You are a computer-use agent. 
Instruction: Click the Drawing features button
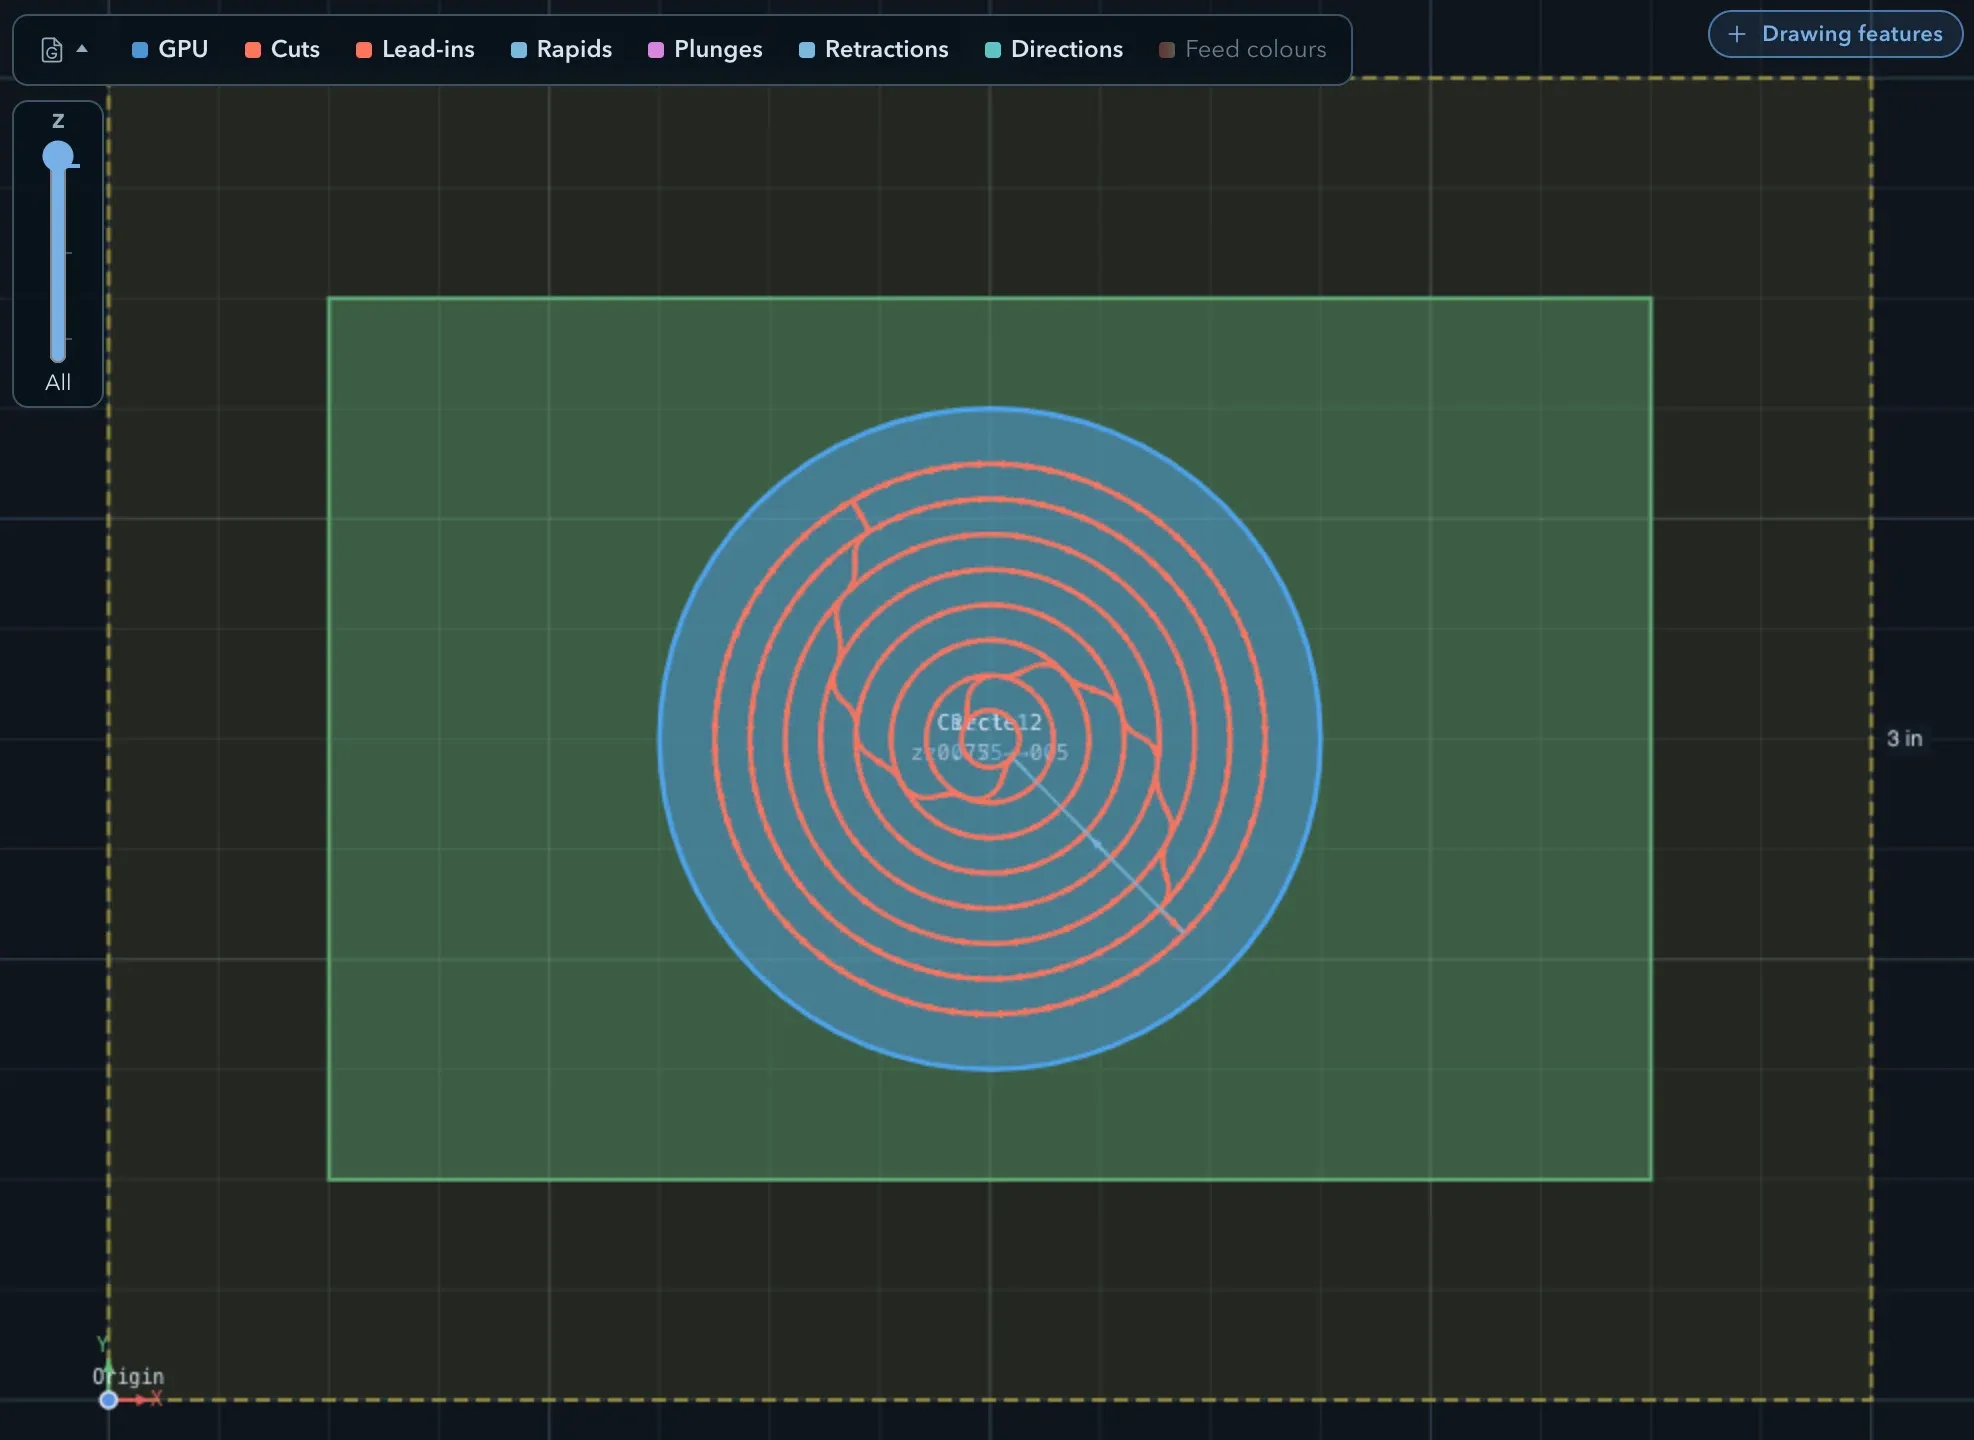tap(1835, 34)
